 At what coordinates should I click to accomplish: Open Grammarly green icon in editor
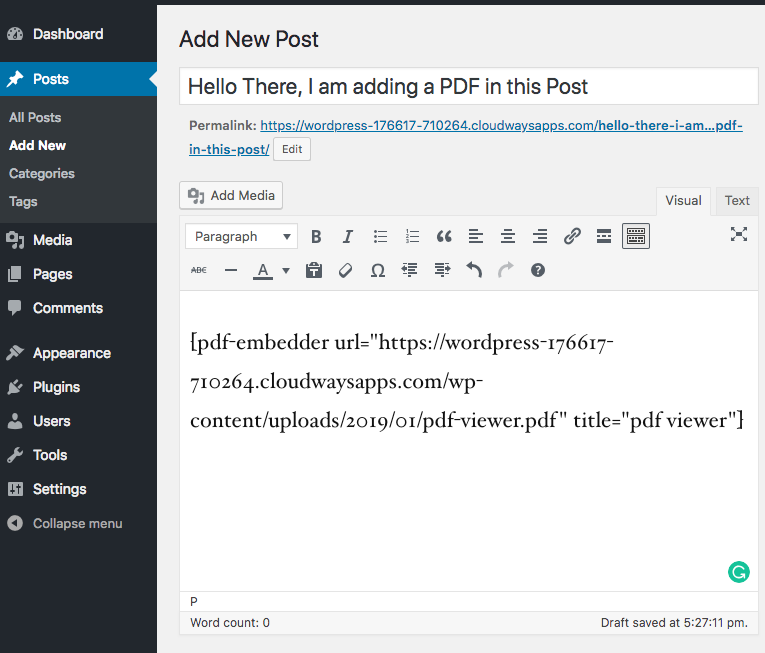tap(739, 572)
